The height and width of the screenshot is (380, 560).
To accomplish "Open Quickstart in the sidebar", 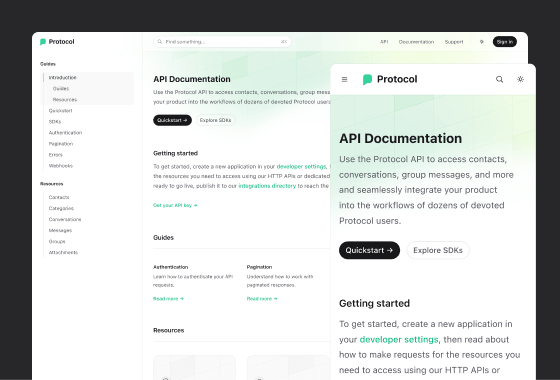I will coord(60,111).
